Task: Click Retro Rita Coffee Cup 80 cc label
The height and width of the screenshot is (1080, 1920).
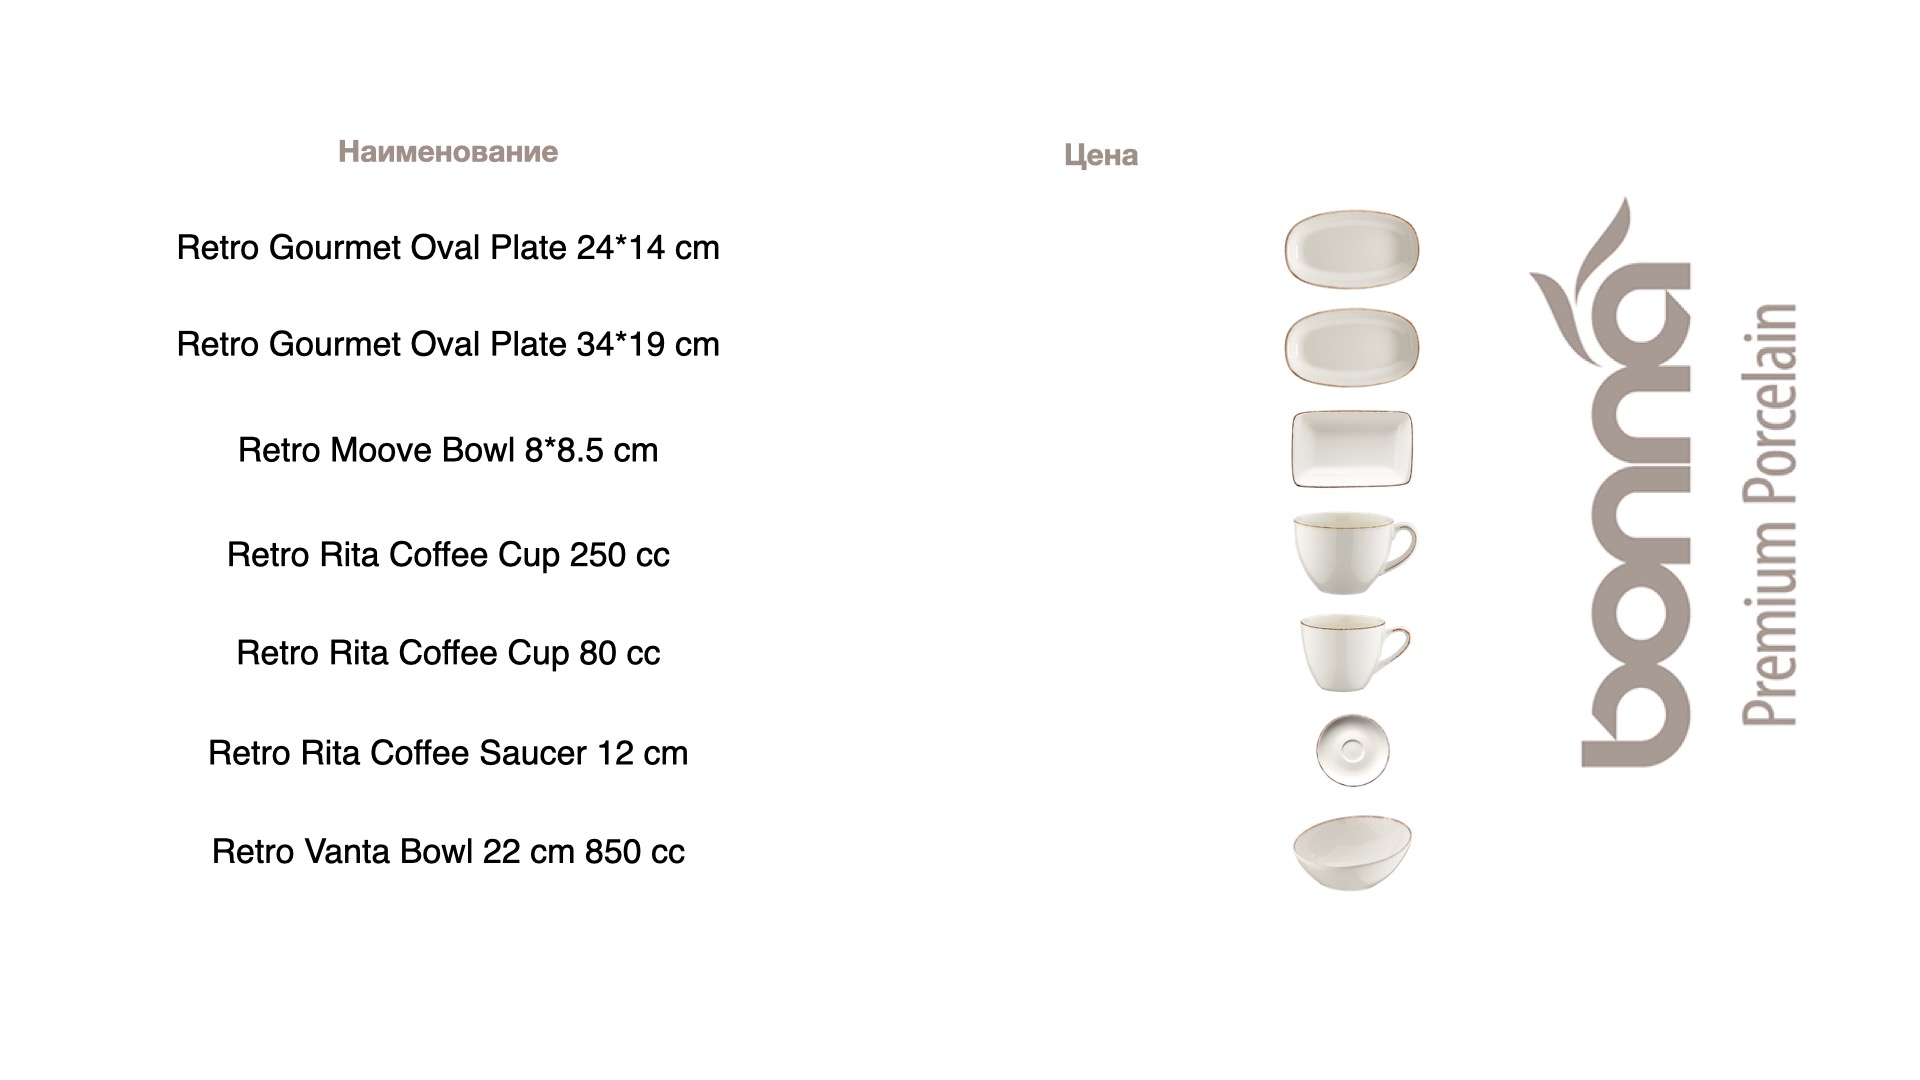Action: point(448,653)
